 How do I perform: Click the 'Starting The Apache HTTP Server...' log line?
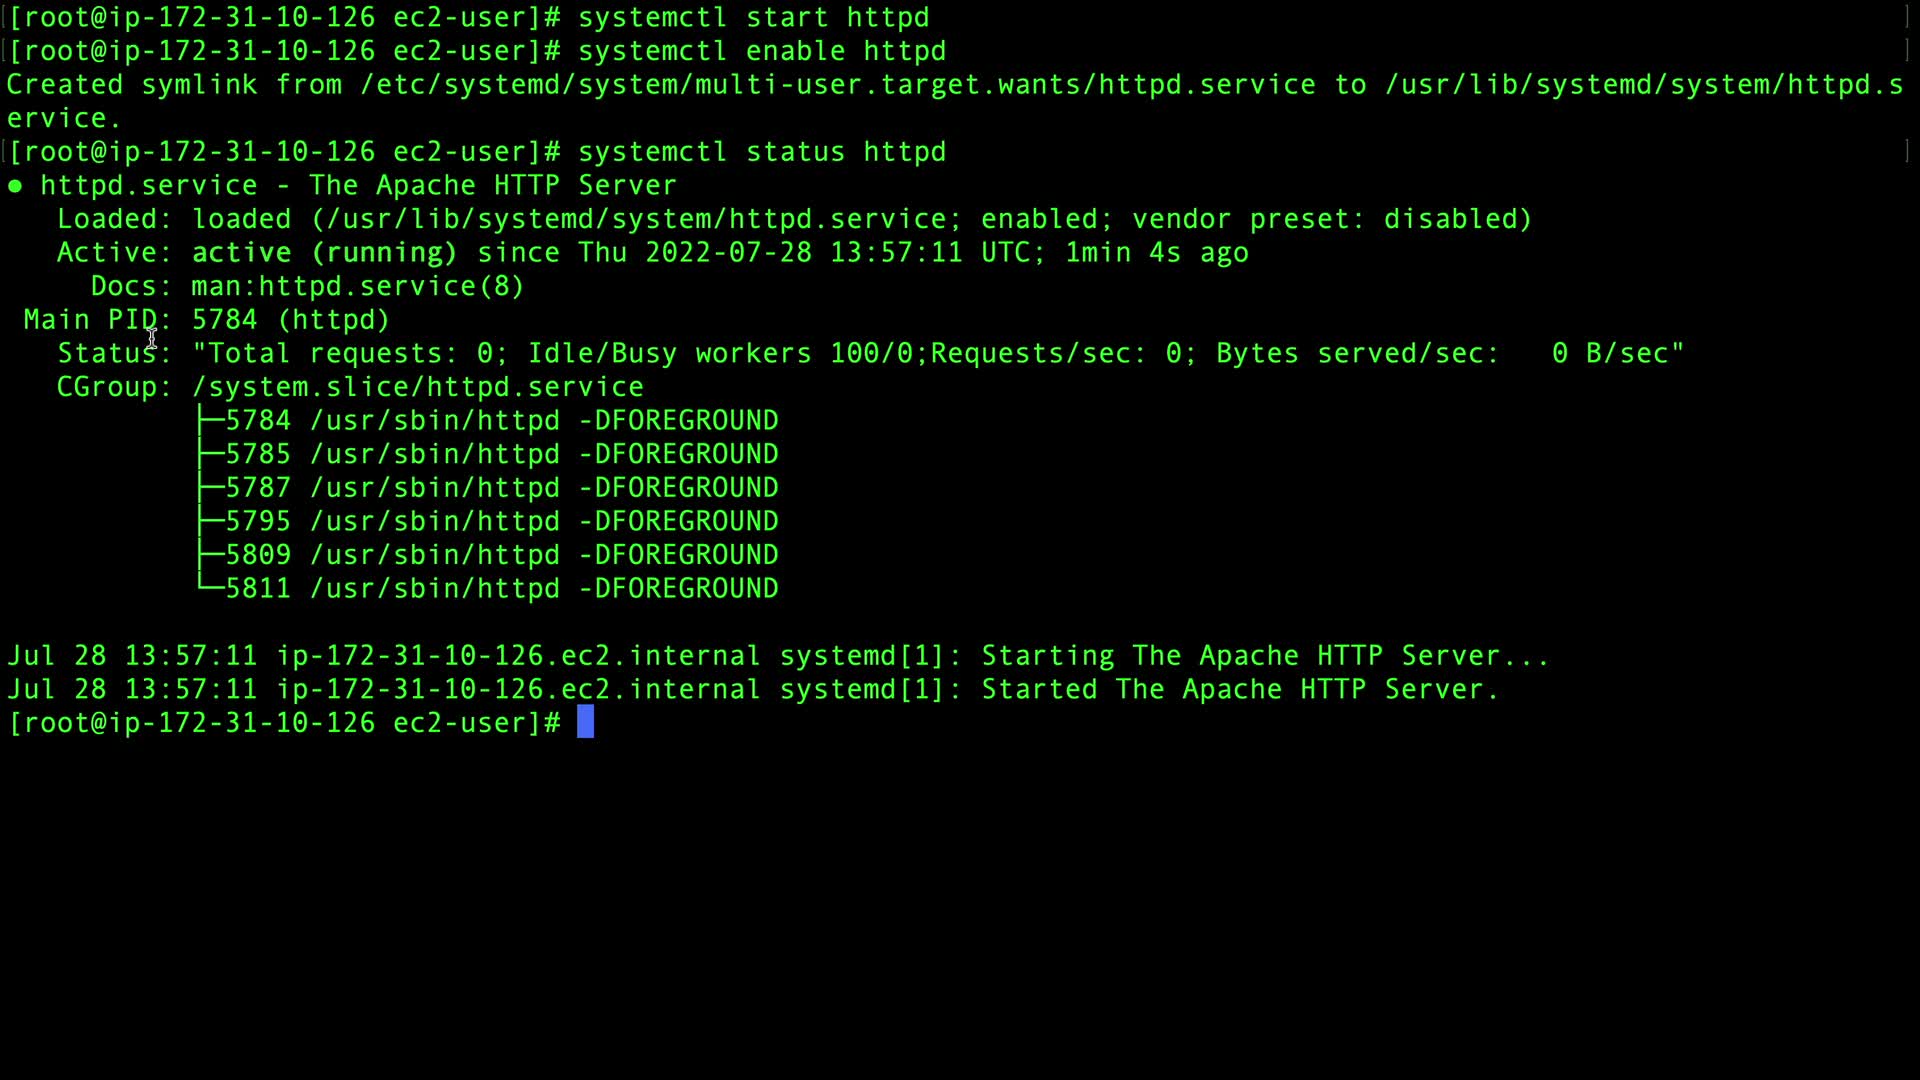tap(1264, 656)
